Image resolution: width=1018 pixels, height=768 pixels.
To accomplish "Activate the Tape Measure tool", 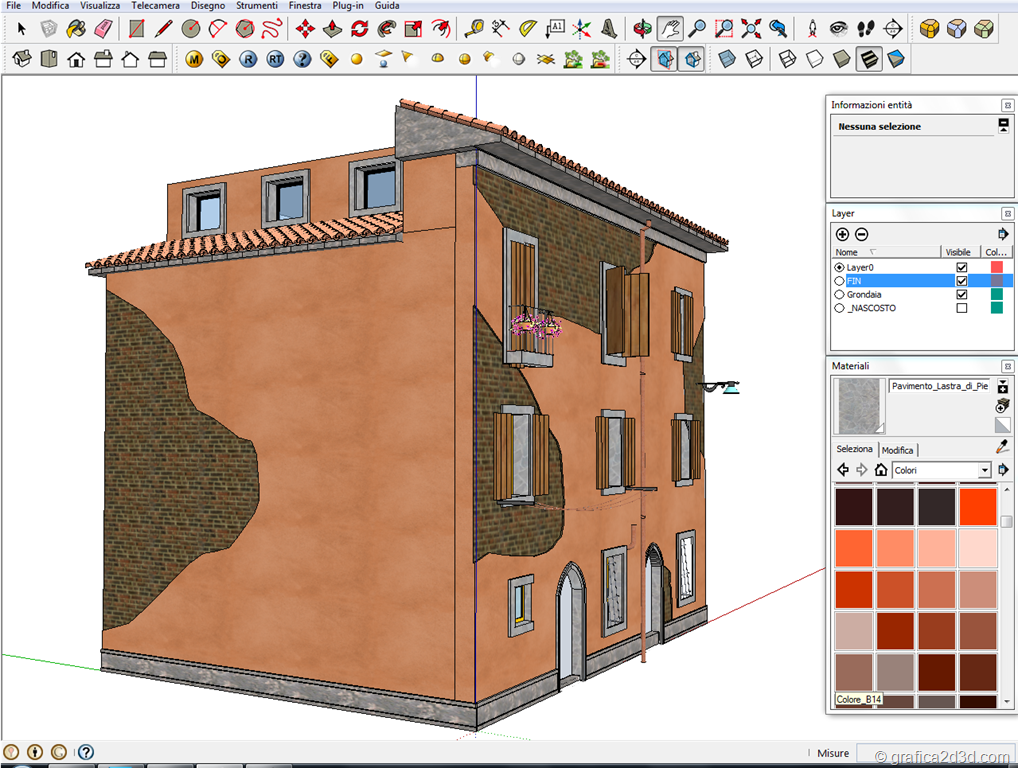I will (x=474, y=29).
